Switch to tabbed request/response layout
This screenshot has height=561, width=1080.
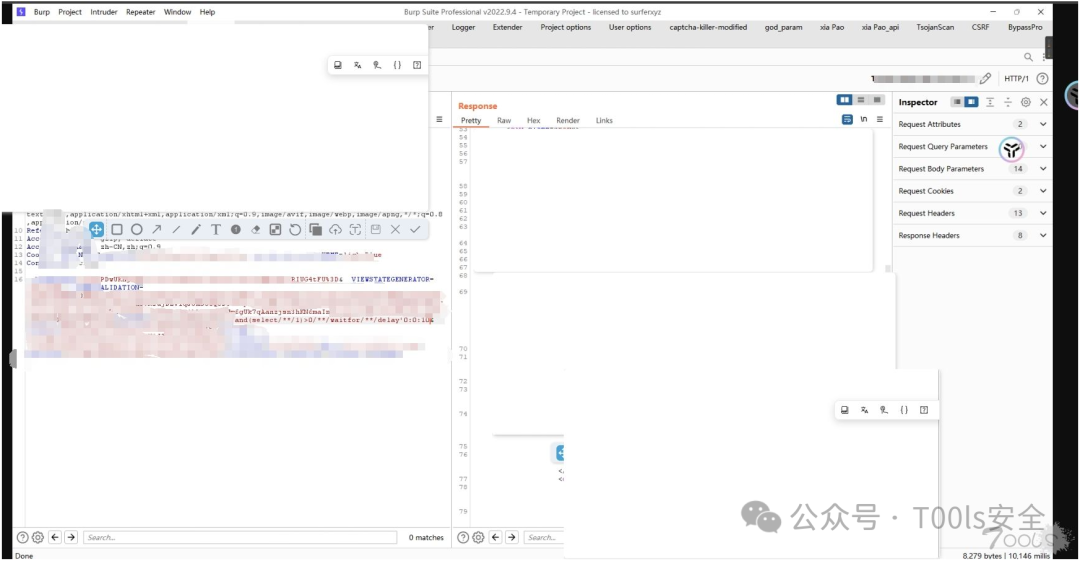(877, 100)
